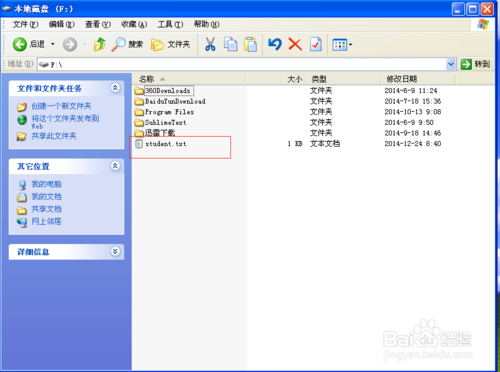
Task: Click the Paste clipboard icon
Action: (x=250, y=44)
